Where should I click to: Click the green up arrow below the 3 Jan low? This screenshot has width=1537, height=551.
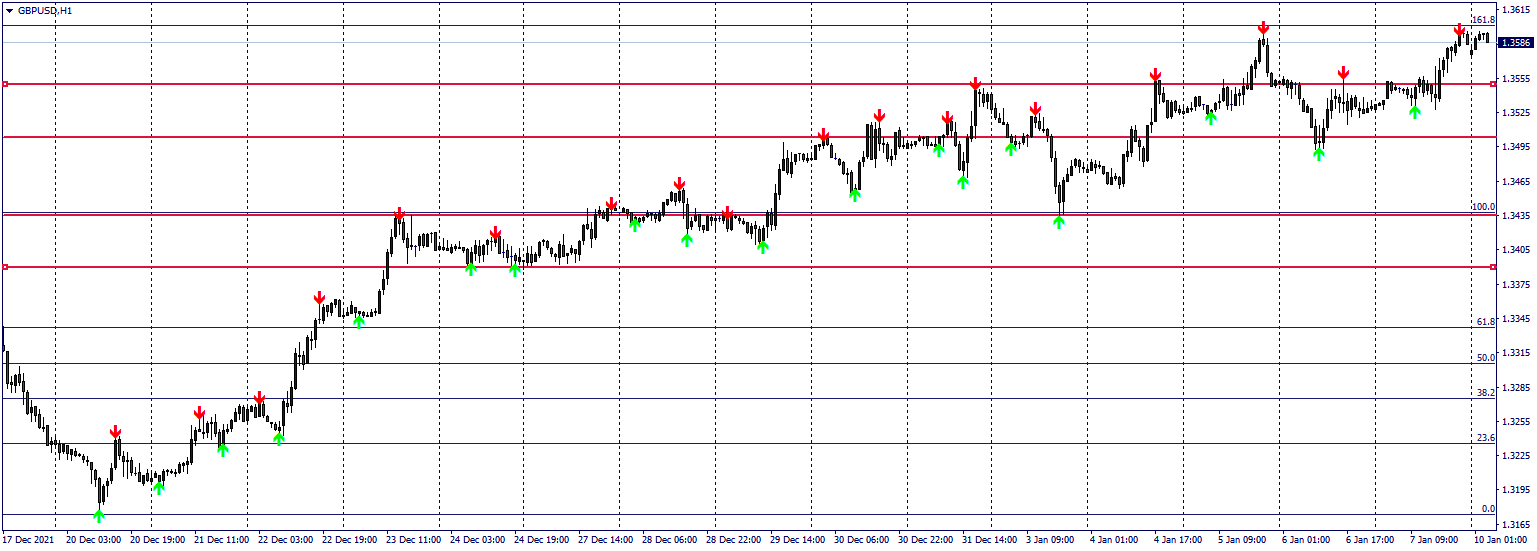tap(1059, 222)
